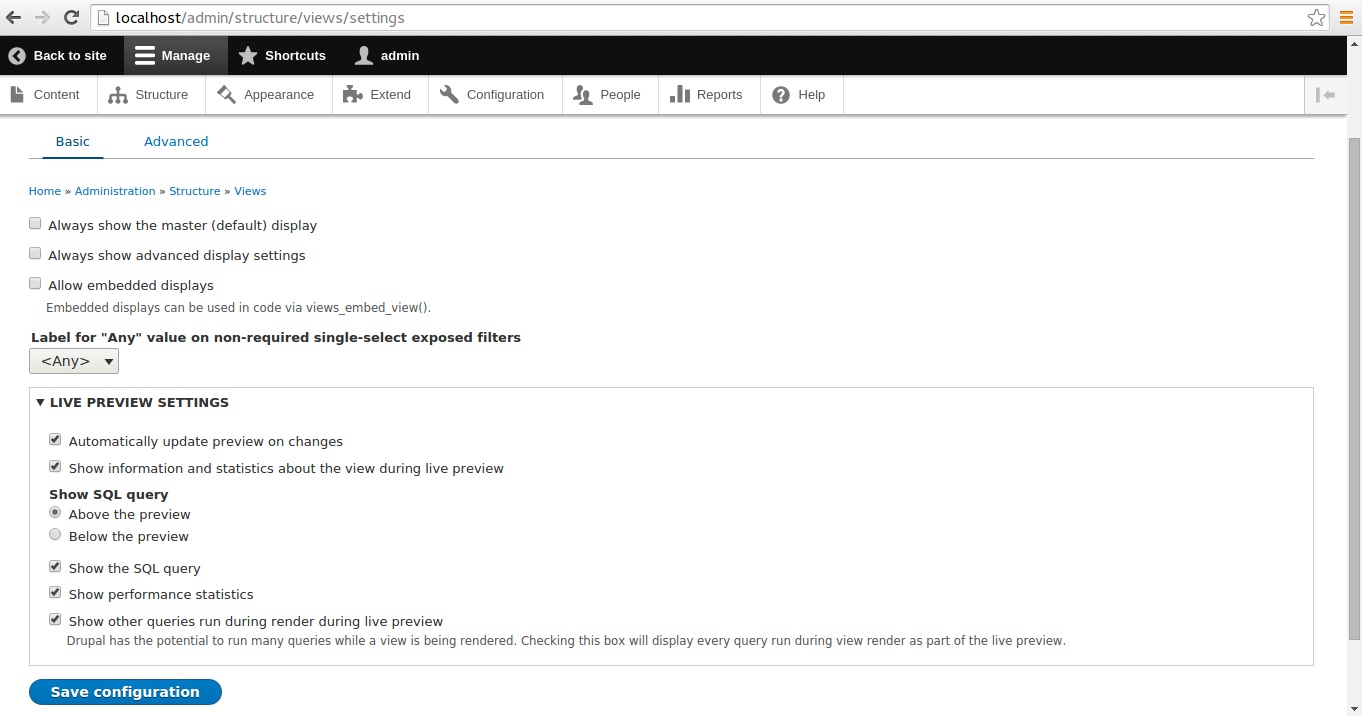Click the Save configuration button

(x=125, y=692)
